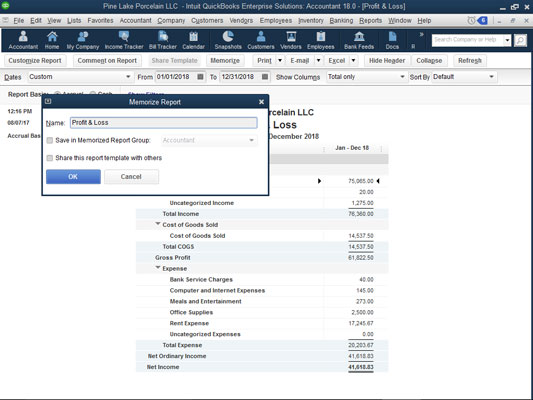Open My Company icon
Image resolution: width=533 pixels, height=400 pixels.
tap(83, 40)
